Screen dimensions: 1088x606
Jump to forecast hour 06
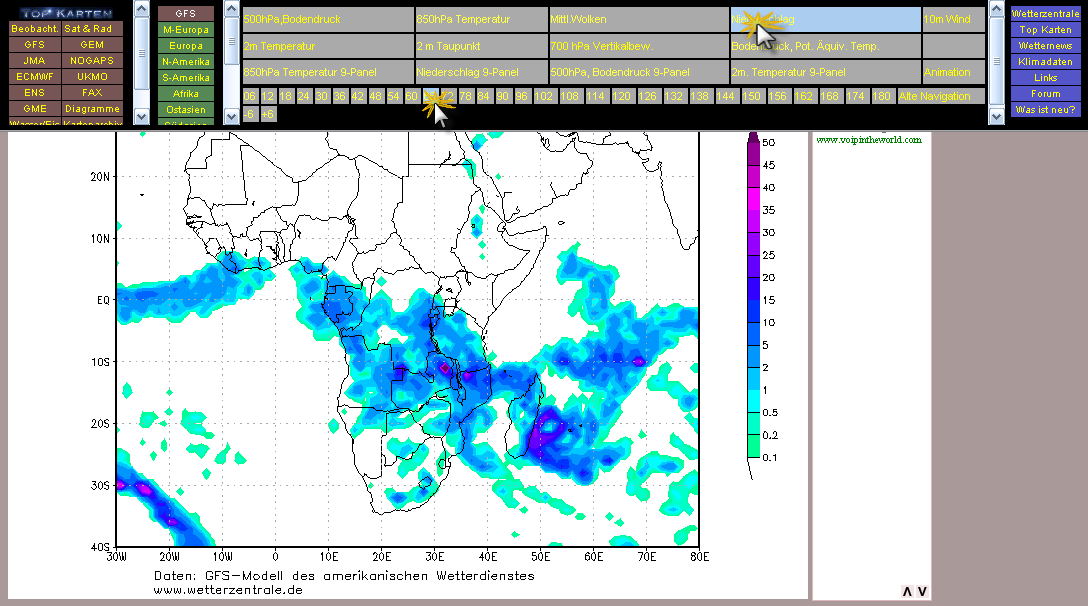[250, 96]
